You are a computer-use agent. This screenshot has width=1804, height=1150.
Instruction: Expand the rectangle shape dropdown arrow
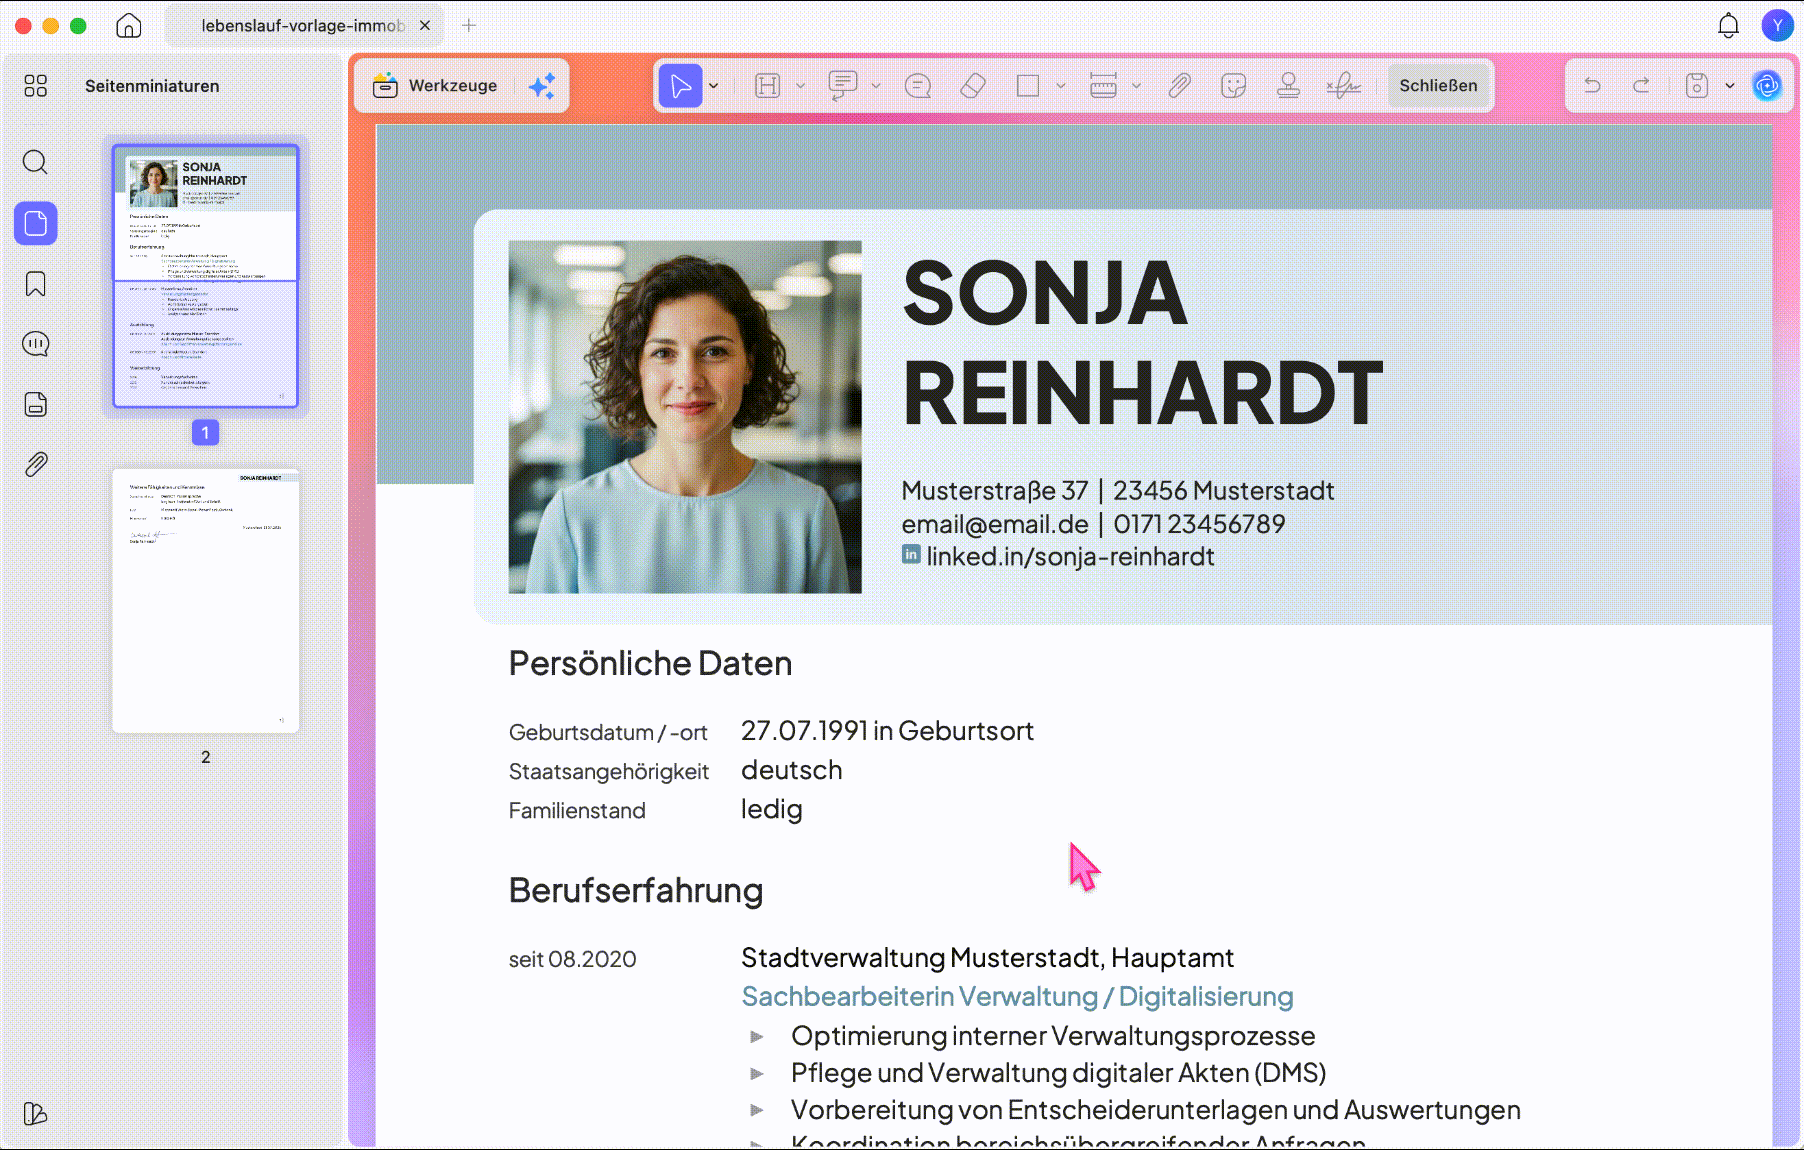click(1061, 86)
